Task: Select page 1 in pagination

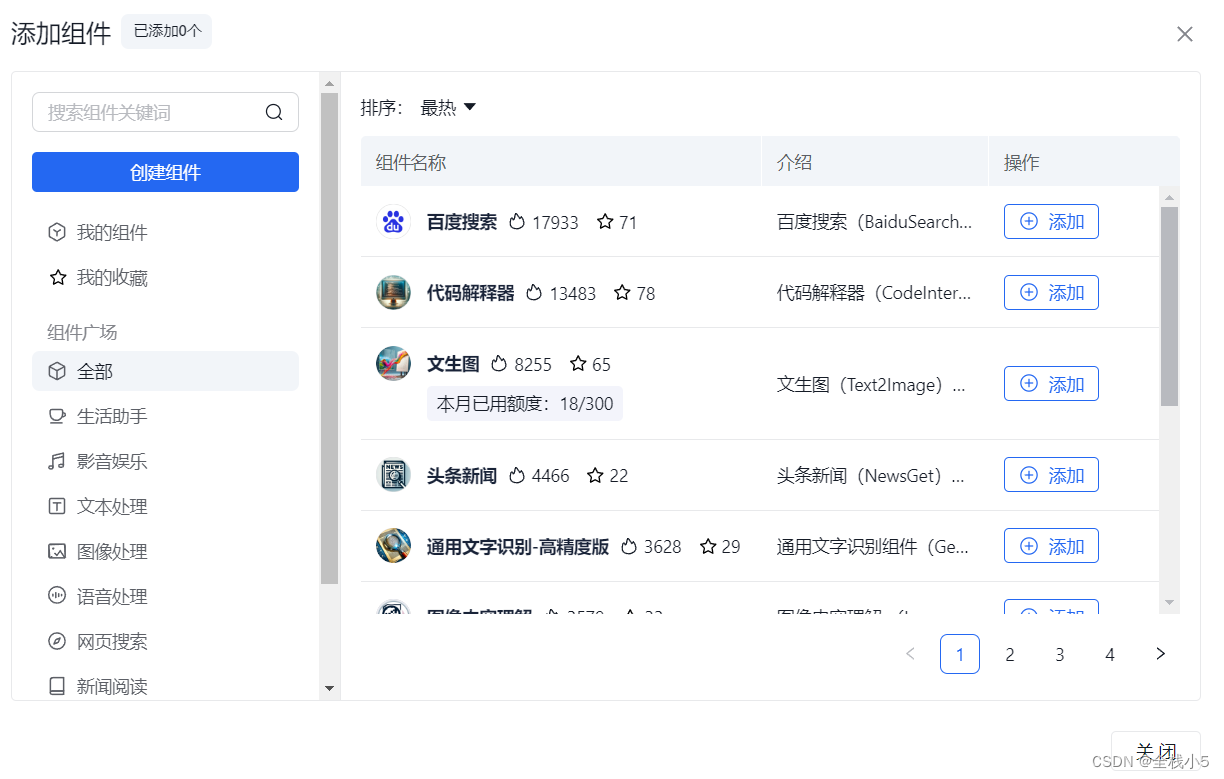Action: pyautogui.click(x=960, y=654)
